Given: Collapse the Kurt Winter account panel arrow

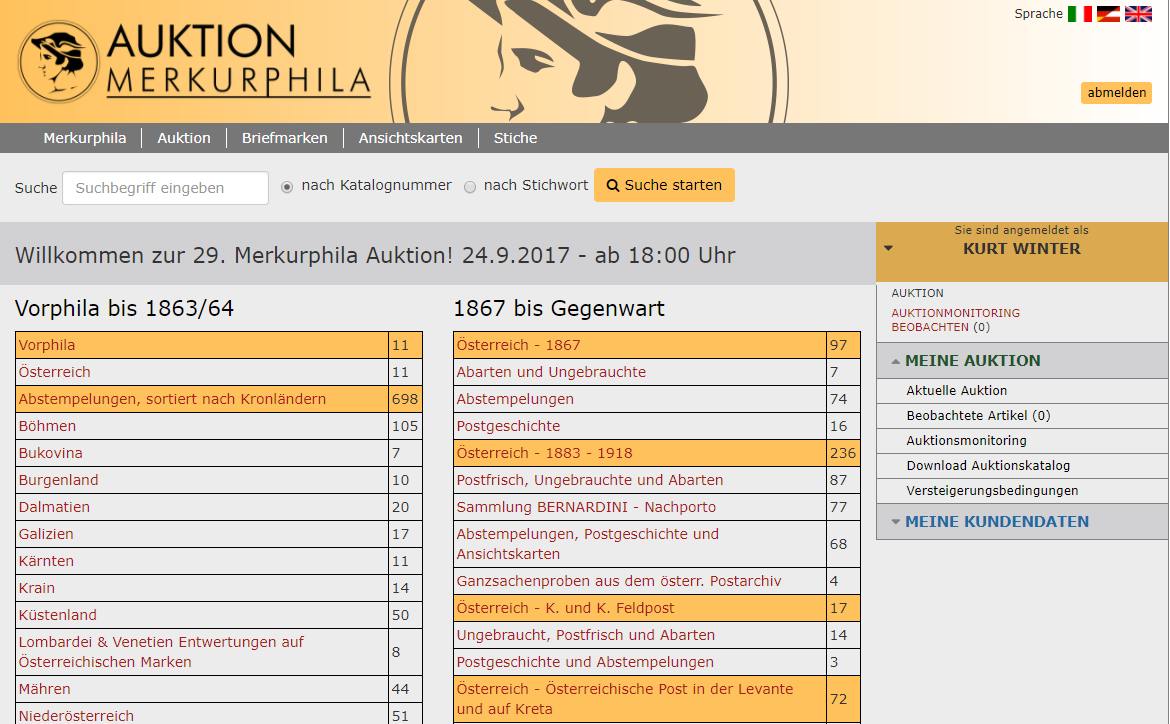Looking at the screenshot, I should pos(888,248).
